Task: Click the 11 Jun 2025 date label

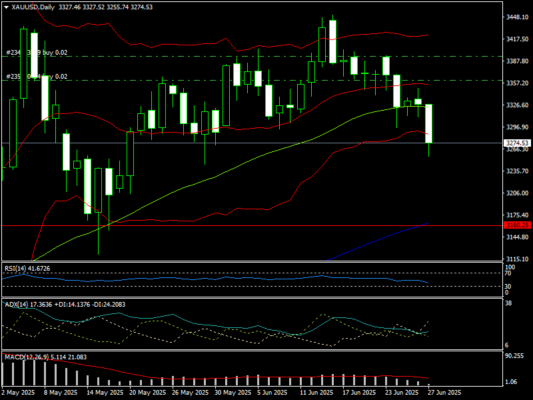Action: click(x=316, y=393)
